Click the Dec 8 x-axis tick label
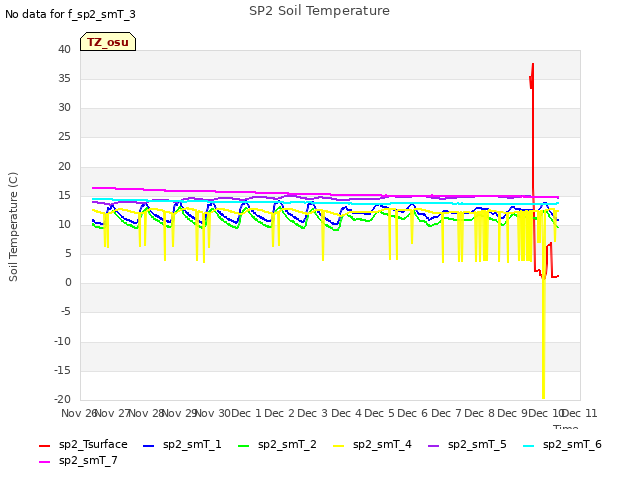This screenshot has width=640, height=480. coord(480,413)
